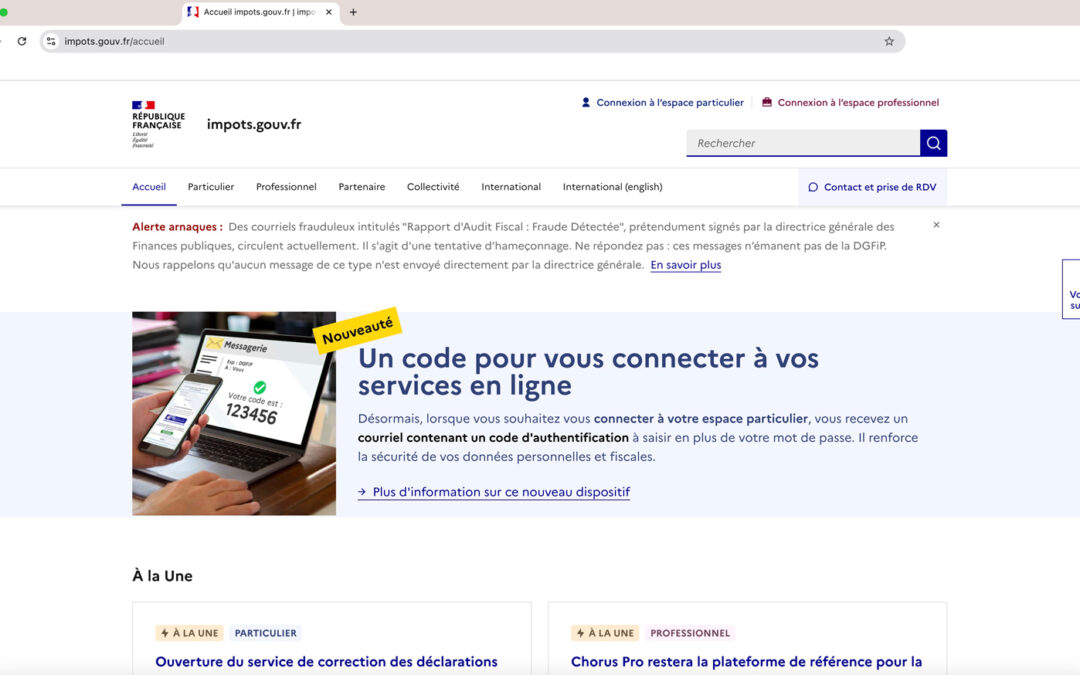Bookmark this page with the star icon

tap(889, 41)
